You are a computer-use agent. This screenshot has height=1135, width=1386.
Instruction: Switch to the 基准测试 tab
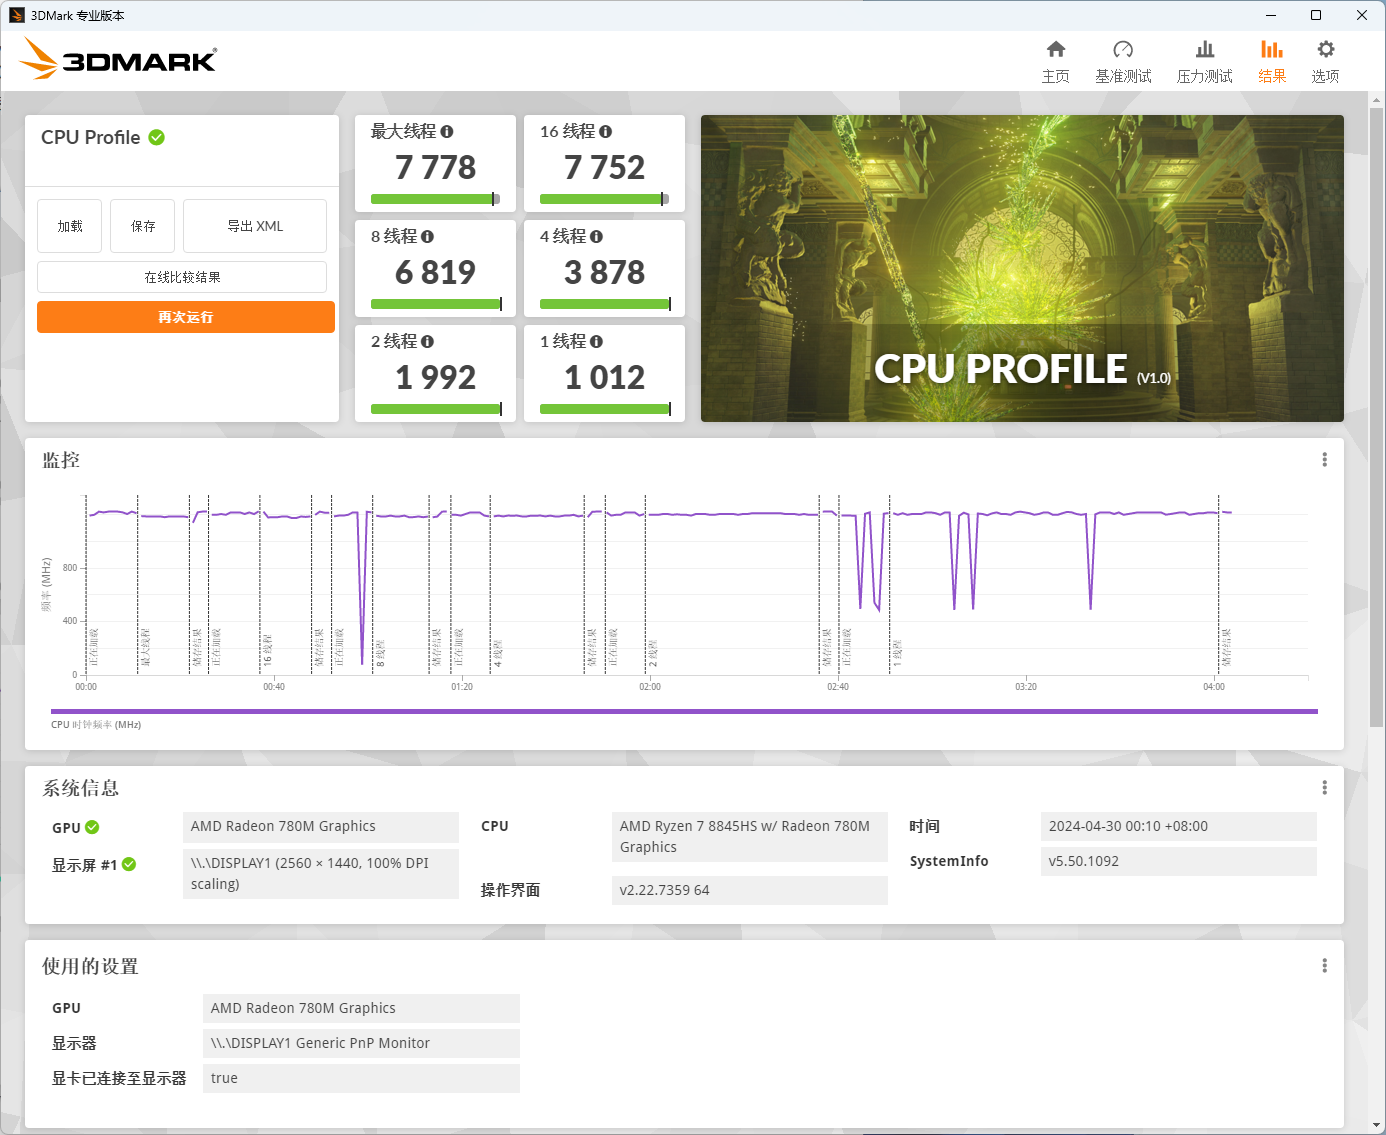coord(1123,62)
